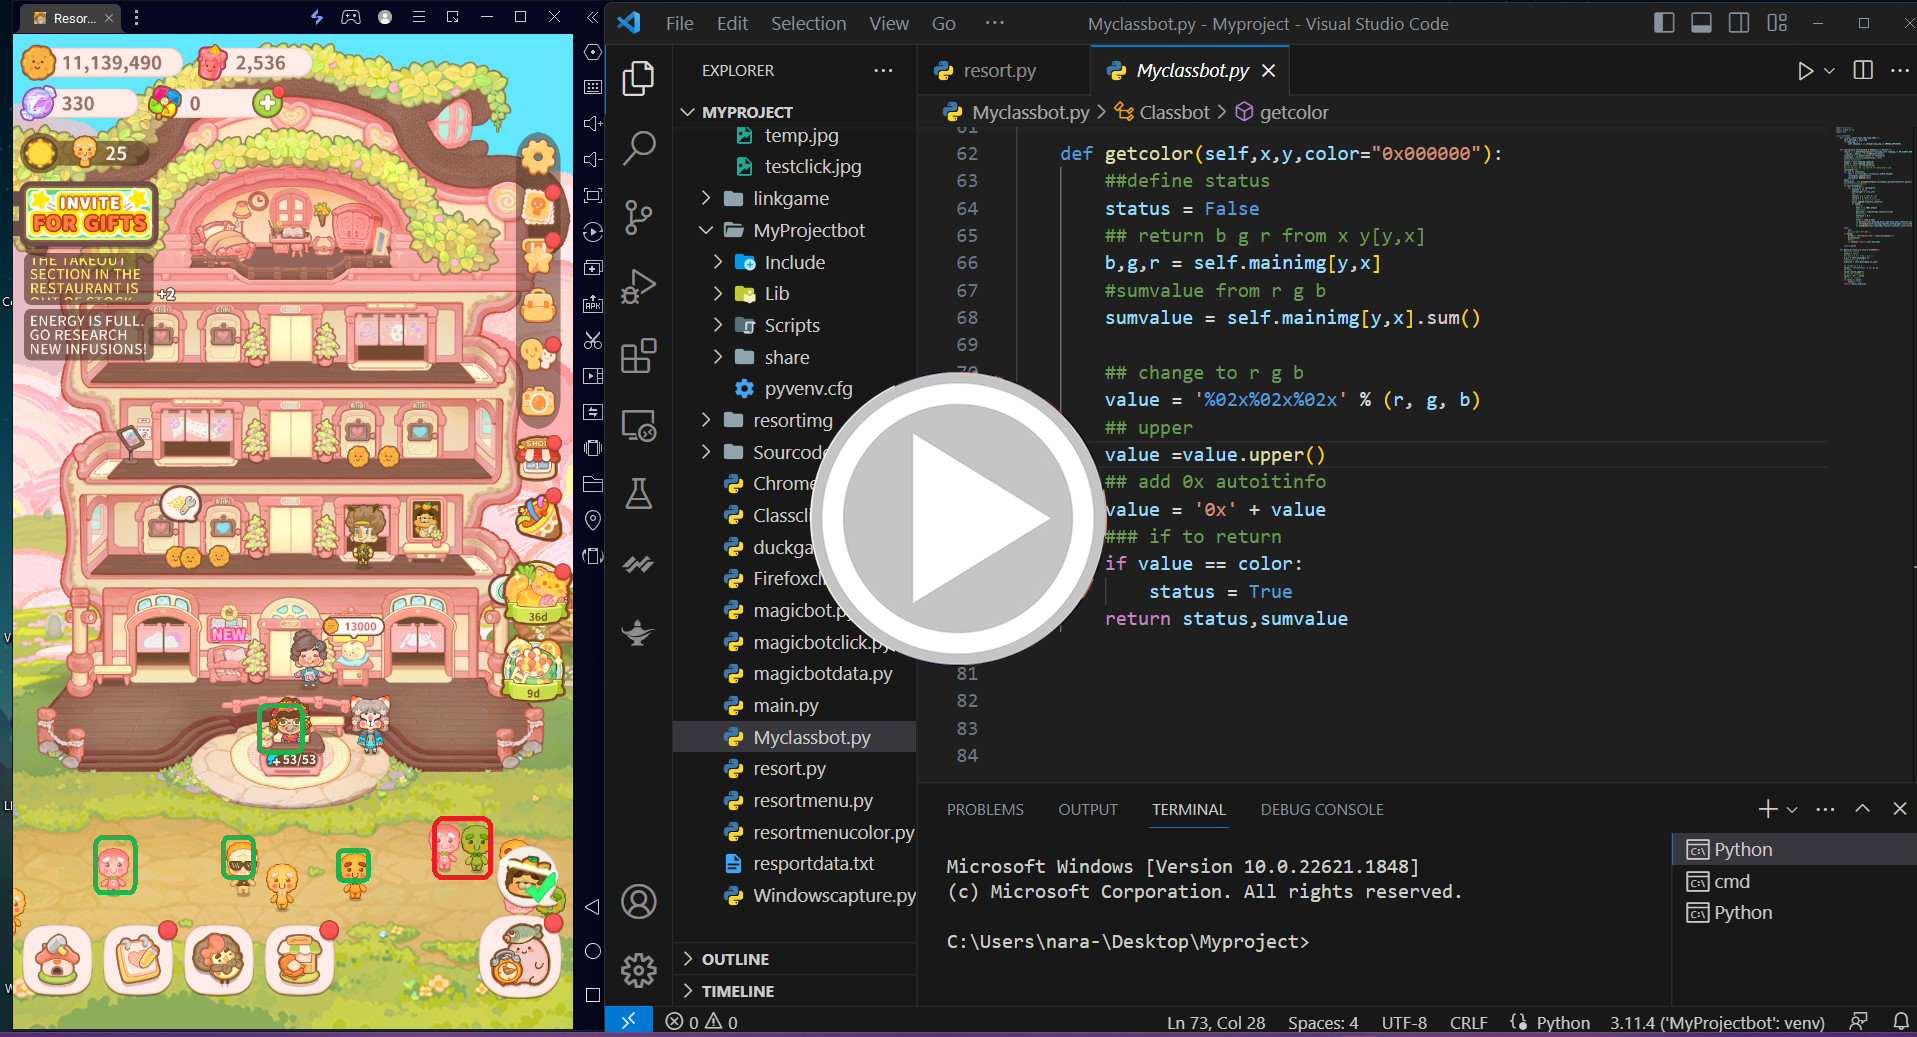Open the house build menu in game
Image resolution: width=1917 pixels, height=1037 pixels.
coord(58,960)
